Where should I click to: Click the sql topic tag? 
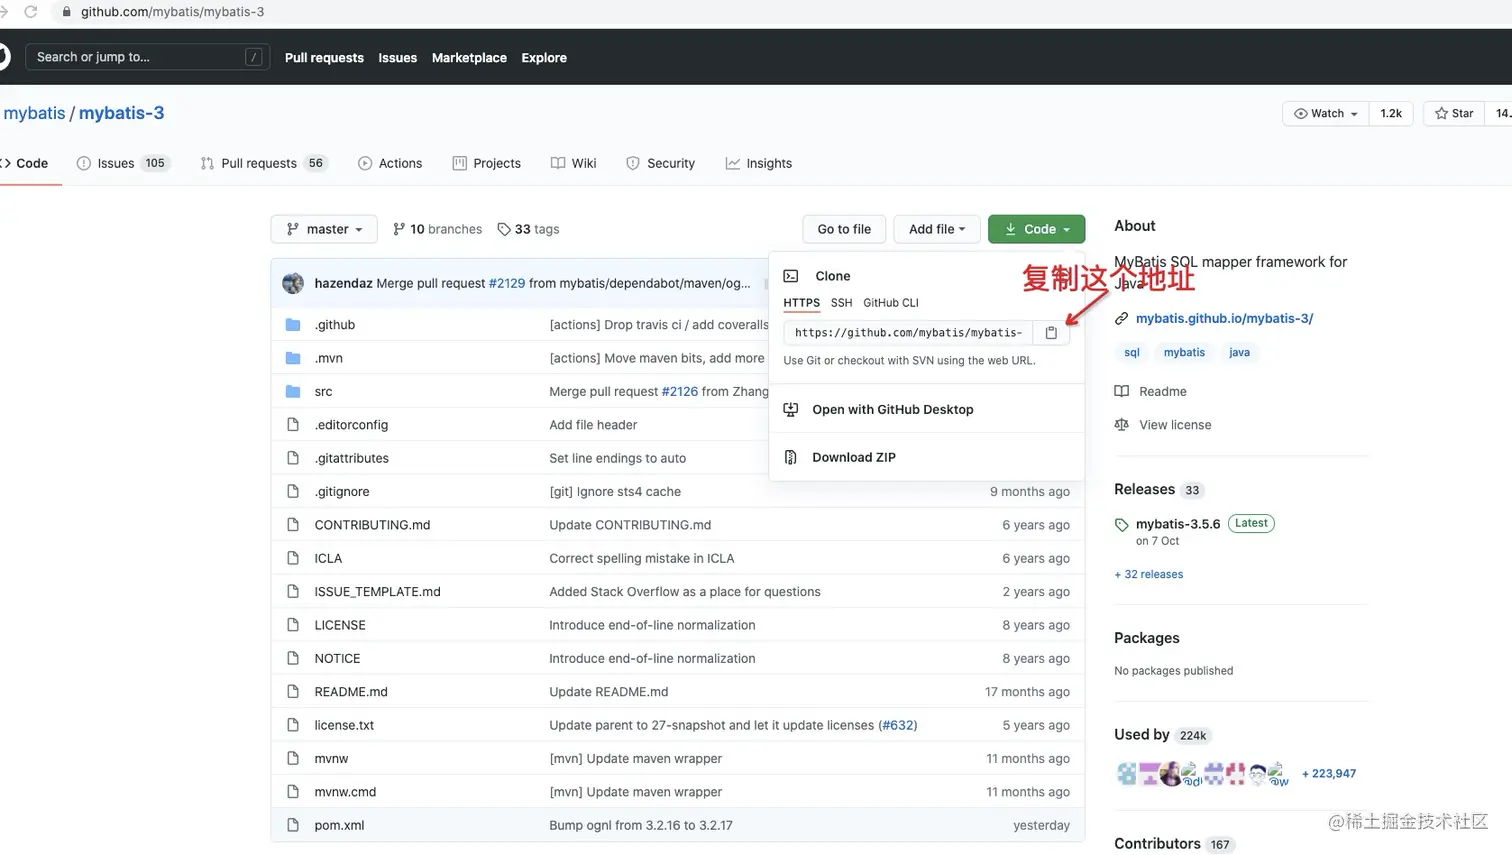pyautogui.click(x=1132, y=352)
